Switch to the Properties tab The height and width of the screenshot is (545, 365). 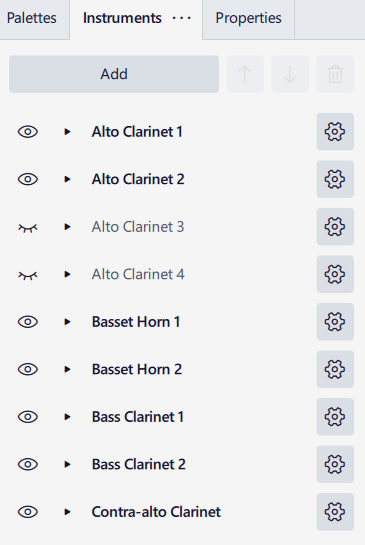pyautogui.click(x=248, y=18)
